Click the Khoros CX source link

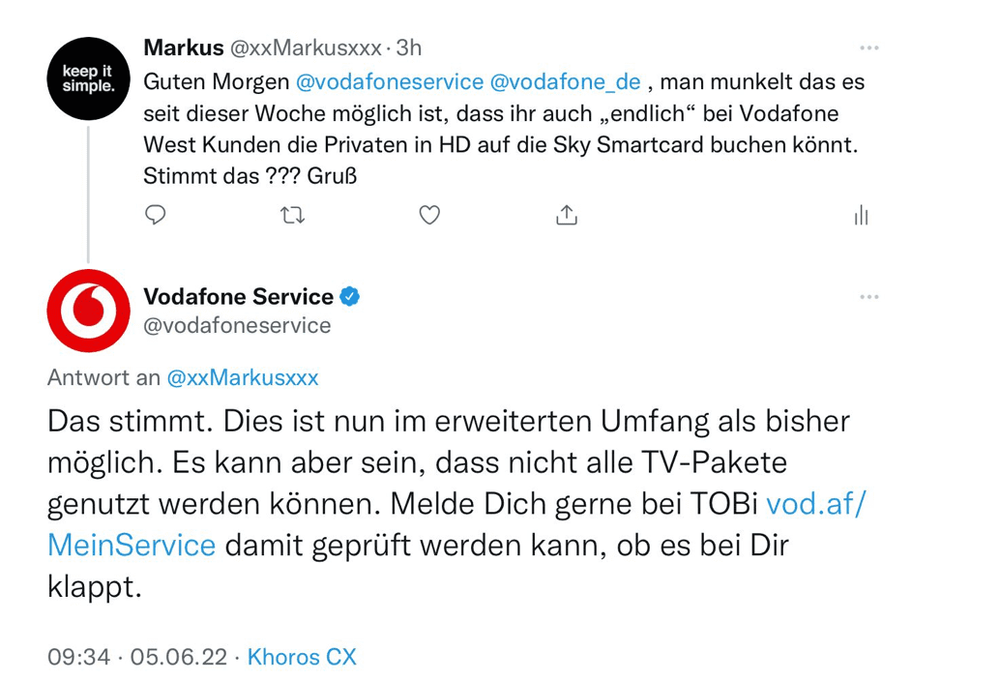302,657
